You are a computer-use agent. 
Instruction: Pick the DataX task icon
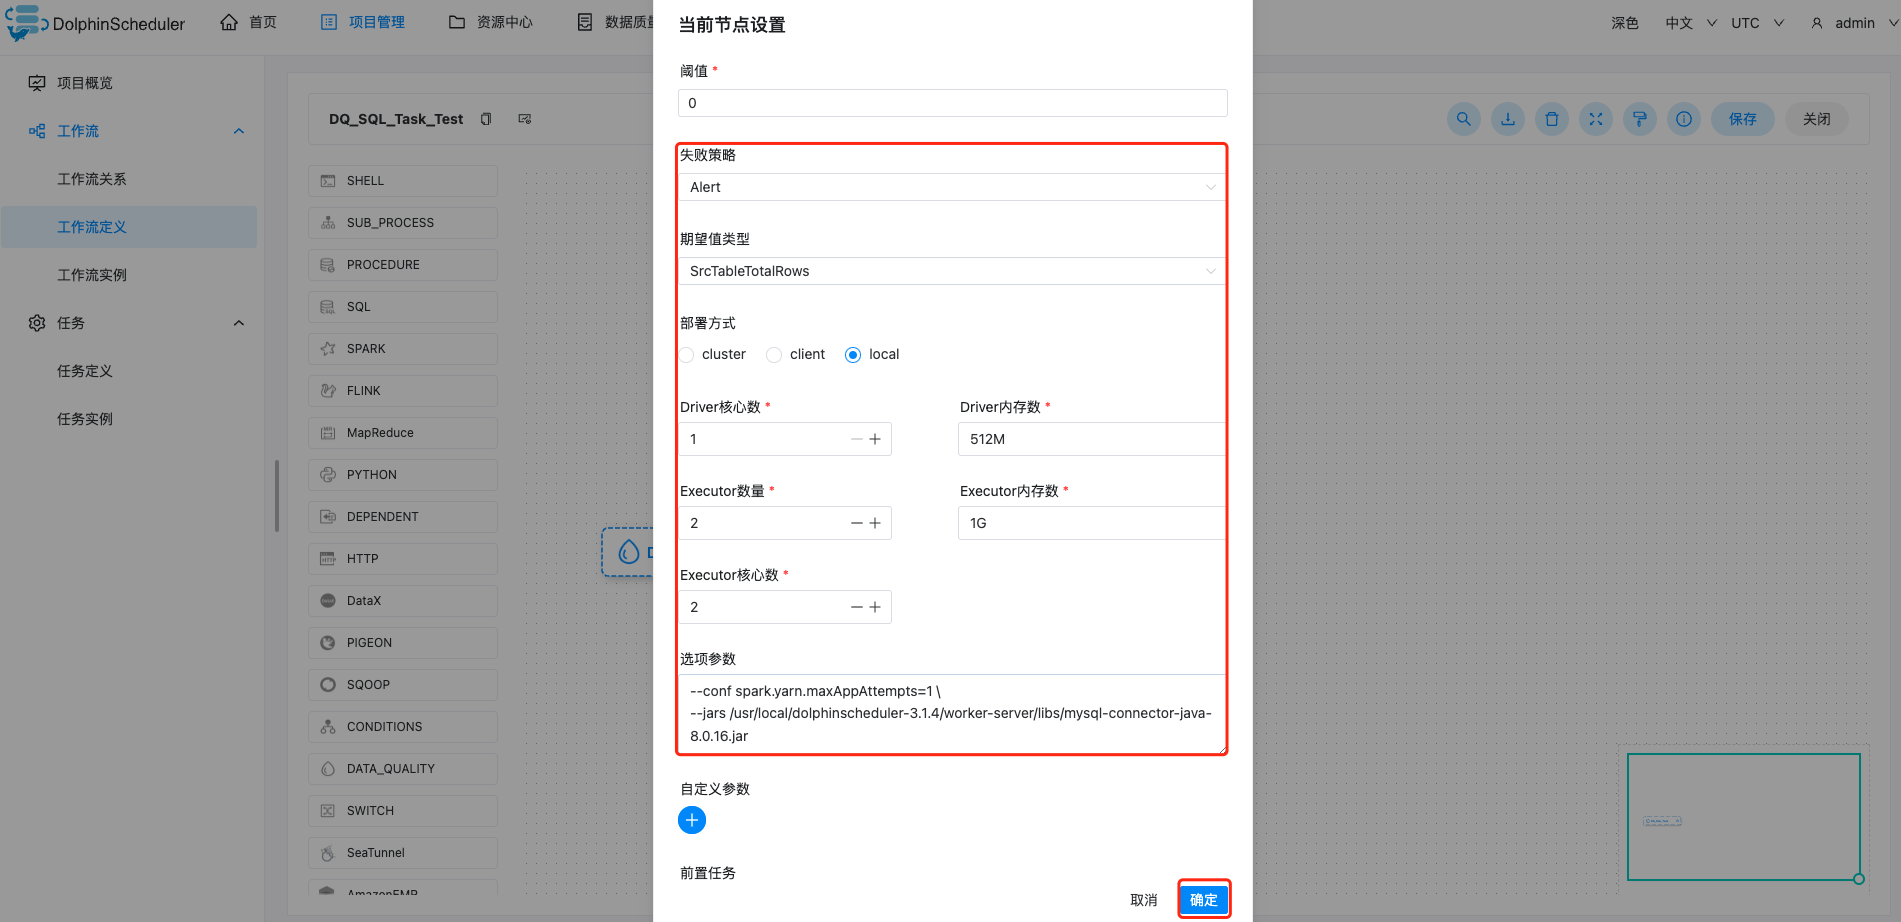(327, 601)
